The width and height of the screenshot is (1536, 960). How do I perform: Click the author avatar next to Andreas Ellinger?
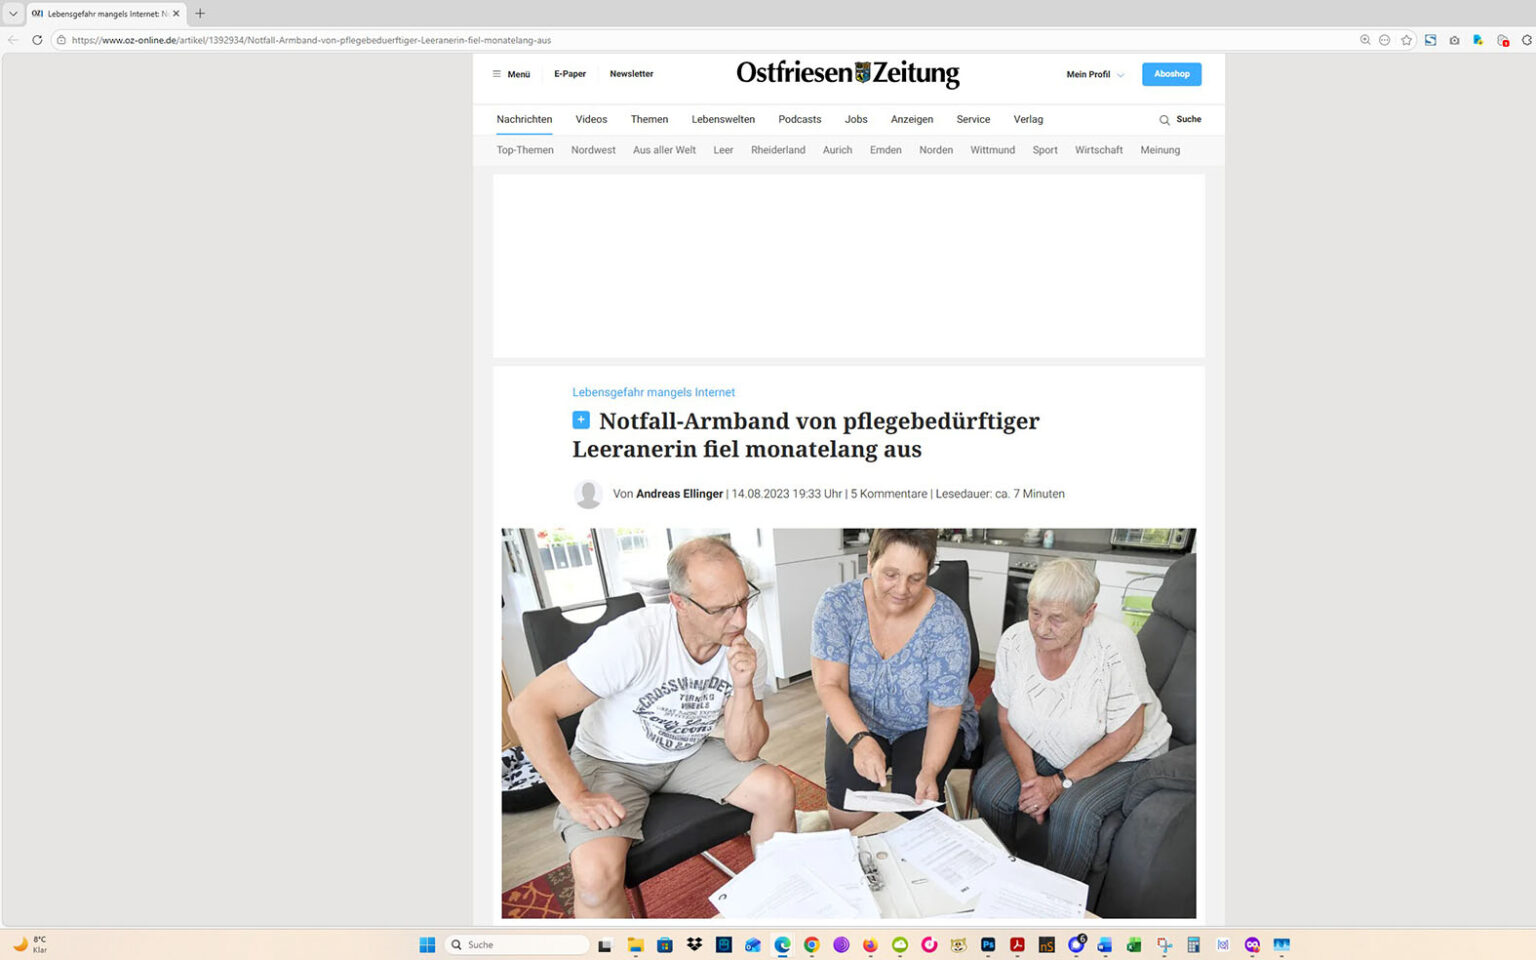click(x=588, y=494)
